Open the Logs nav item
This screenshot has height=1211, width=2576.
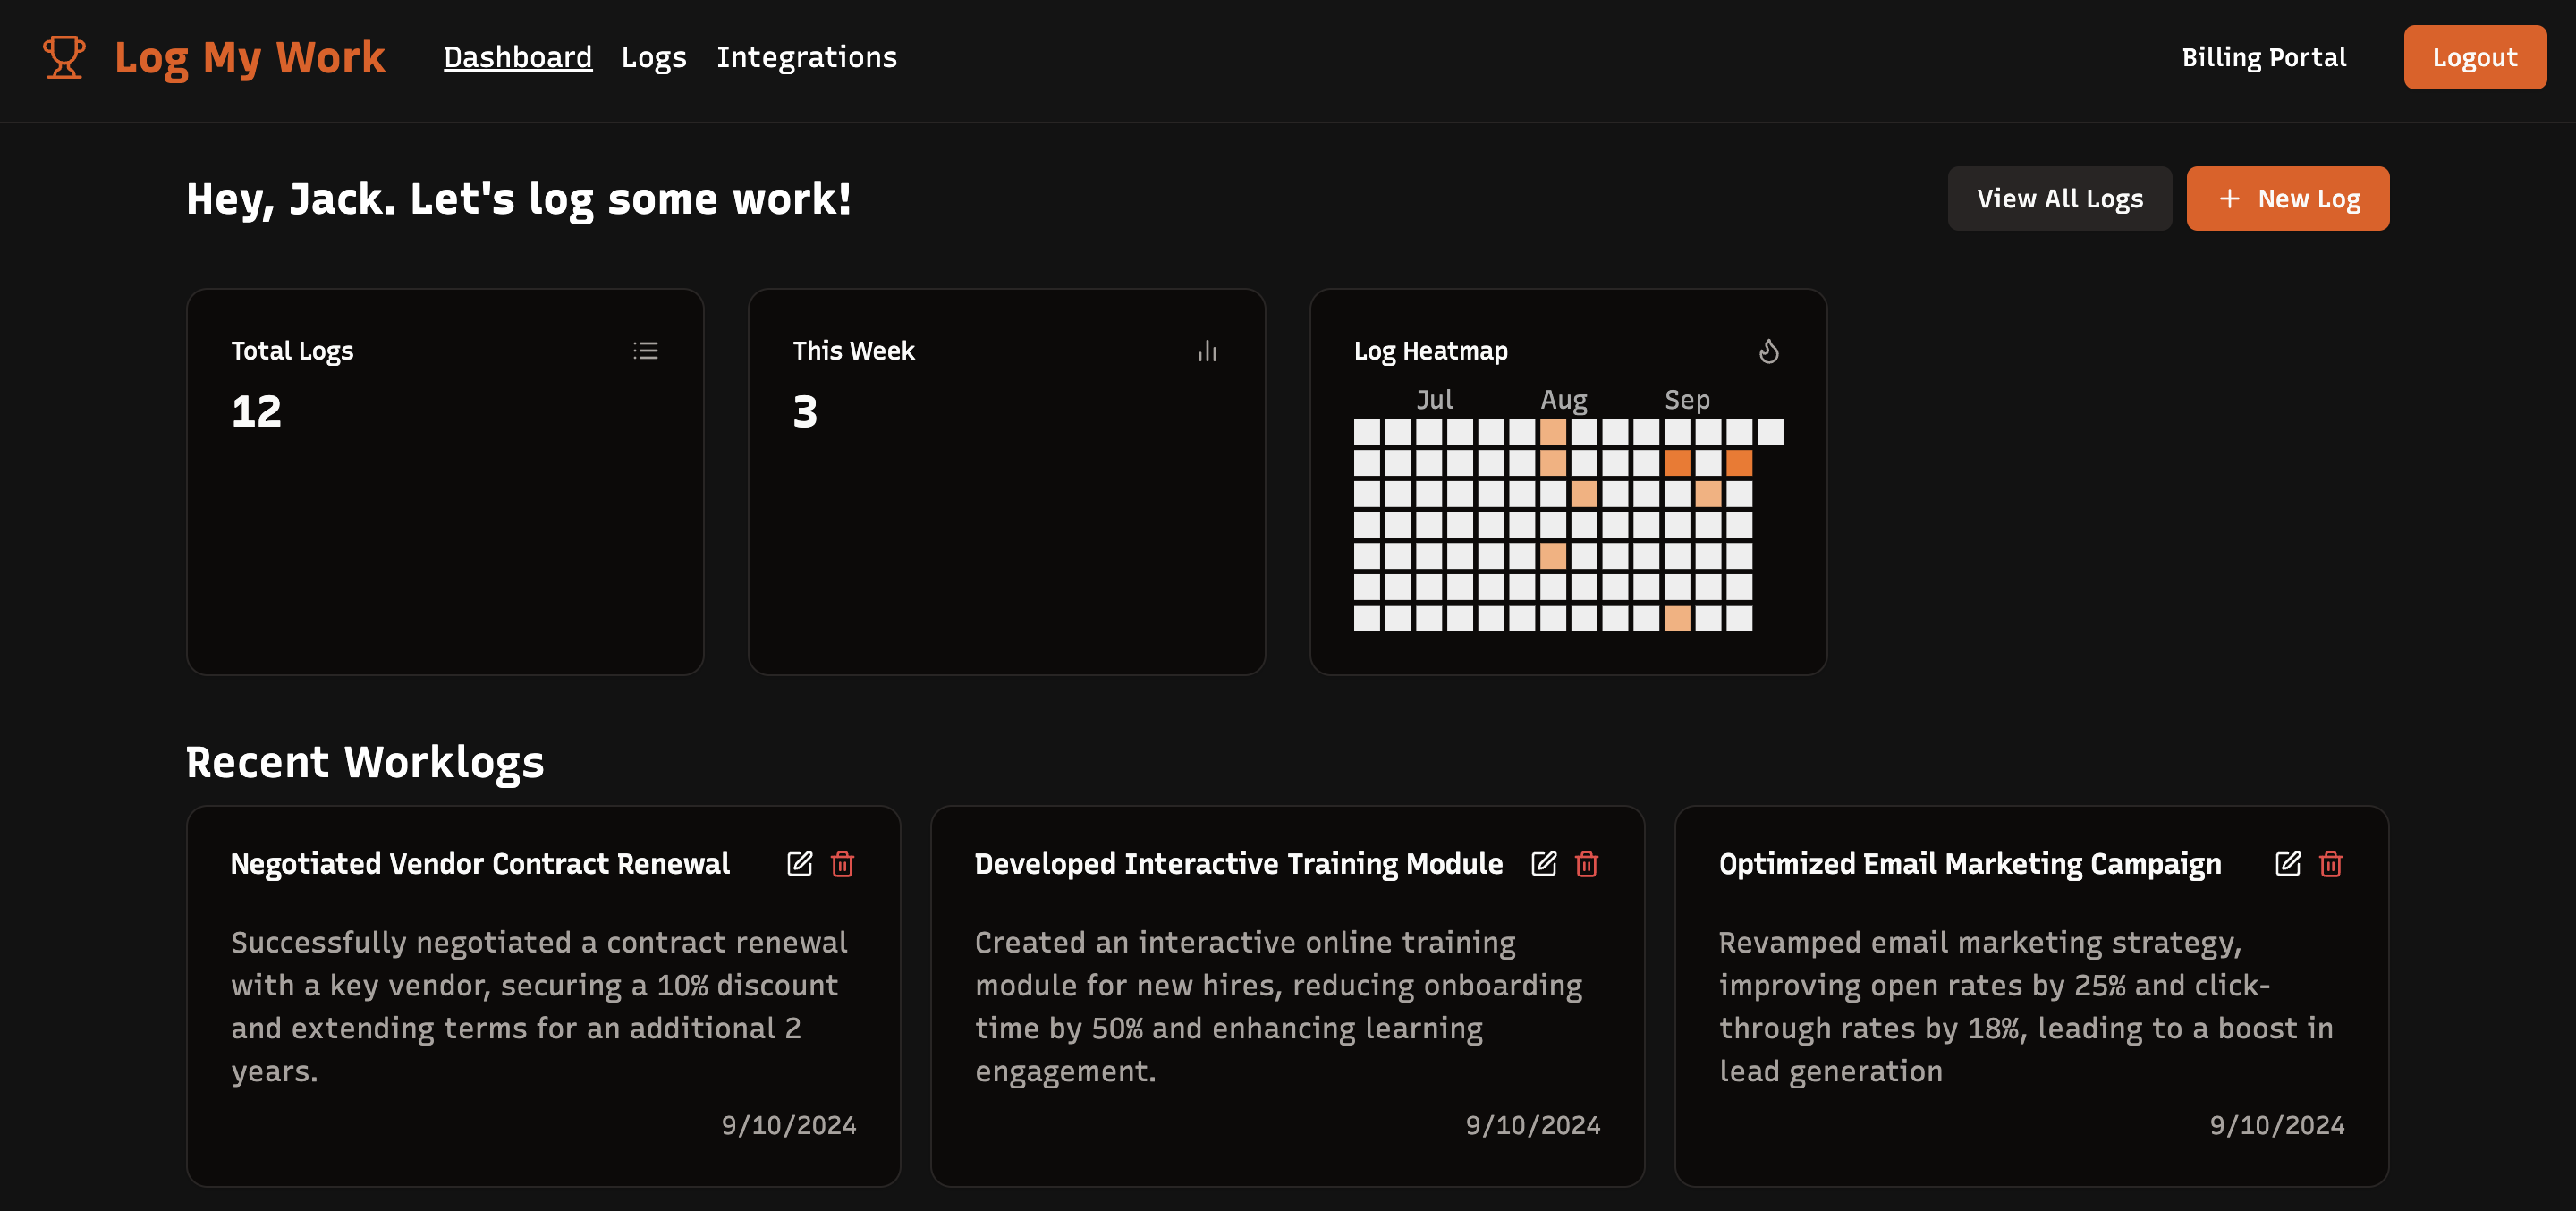[x=654, y=57]
